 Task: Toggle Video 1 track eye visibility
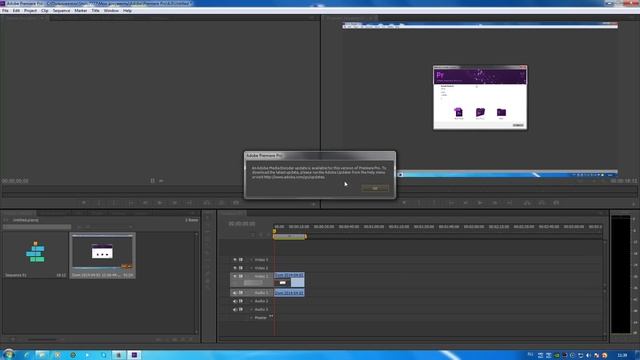click(x=235, y=276)
